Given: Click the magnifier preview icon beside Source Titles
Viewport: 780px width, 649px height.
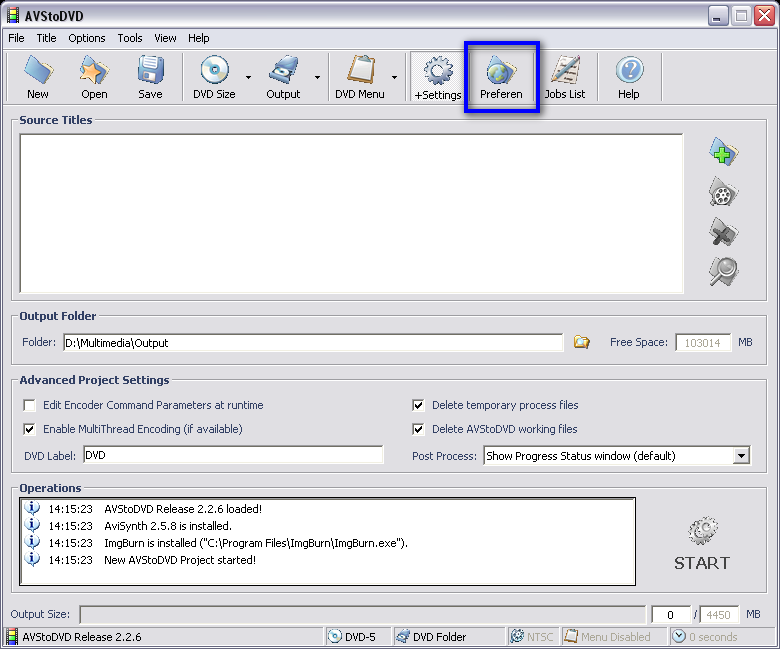Looking at the screenshot, I should click(x=723, y=272).
